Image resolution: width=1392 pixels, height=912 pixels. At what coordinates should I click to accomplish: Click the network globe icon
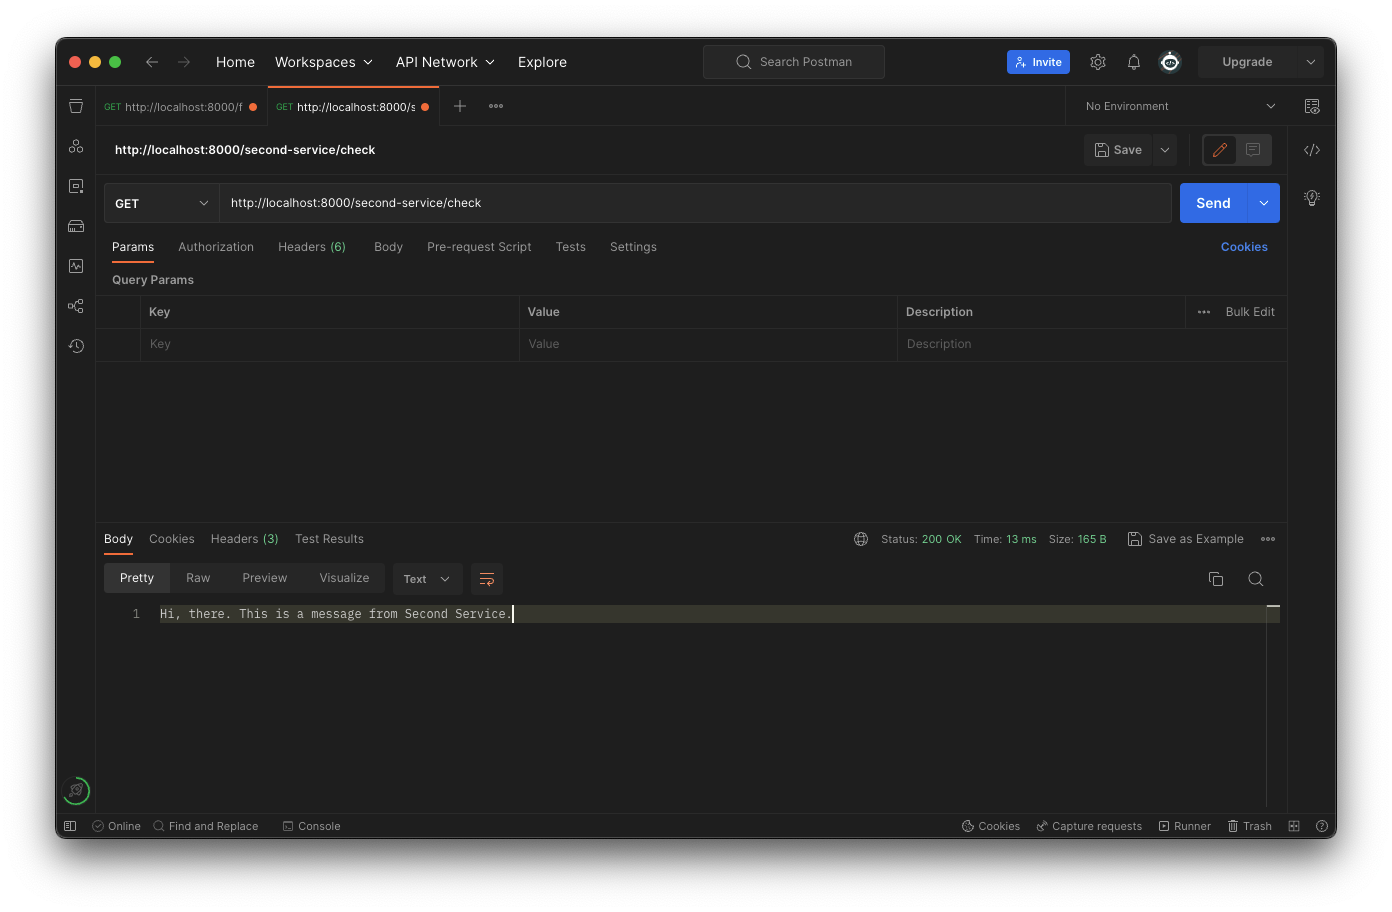(861, 539)
